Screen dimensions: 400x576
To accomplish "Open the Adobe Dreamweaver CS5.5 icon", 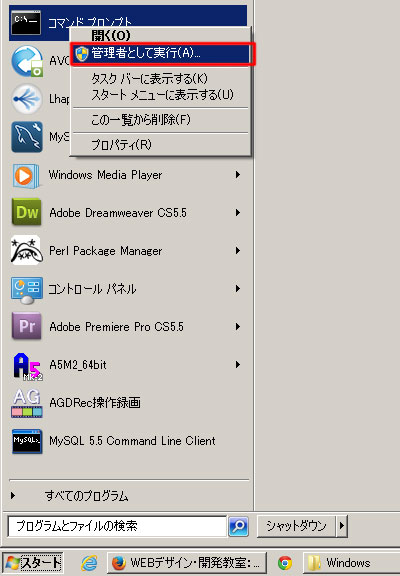I will tap(26, 212).
